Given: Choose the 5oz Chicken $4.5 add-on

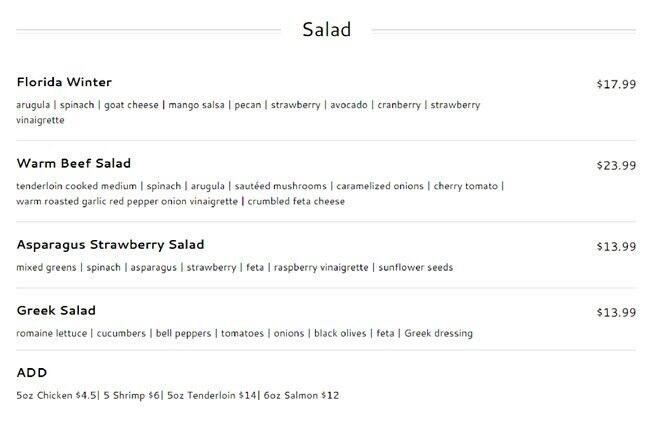Looking at the screenshot, I should pos(56,395).
